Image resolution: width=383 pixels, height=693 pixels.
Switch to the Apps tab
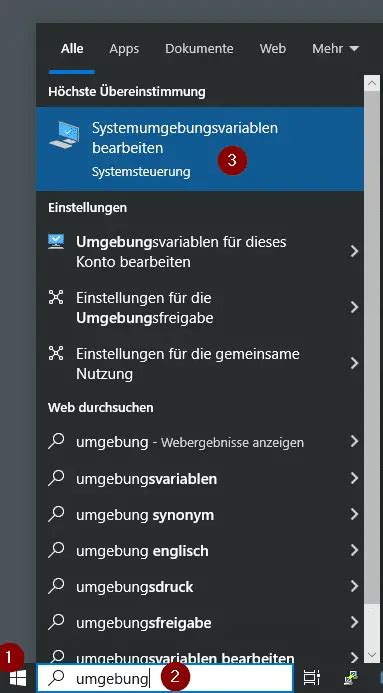coord(124,49)
